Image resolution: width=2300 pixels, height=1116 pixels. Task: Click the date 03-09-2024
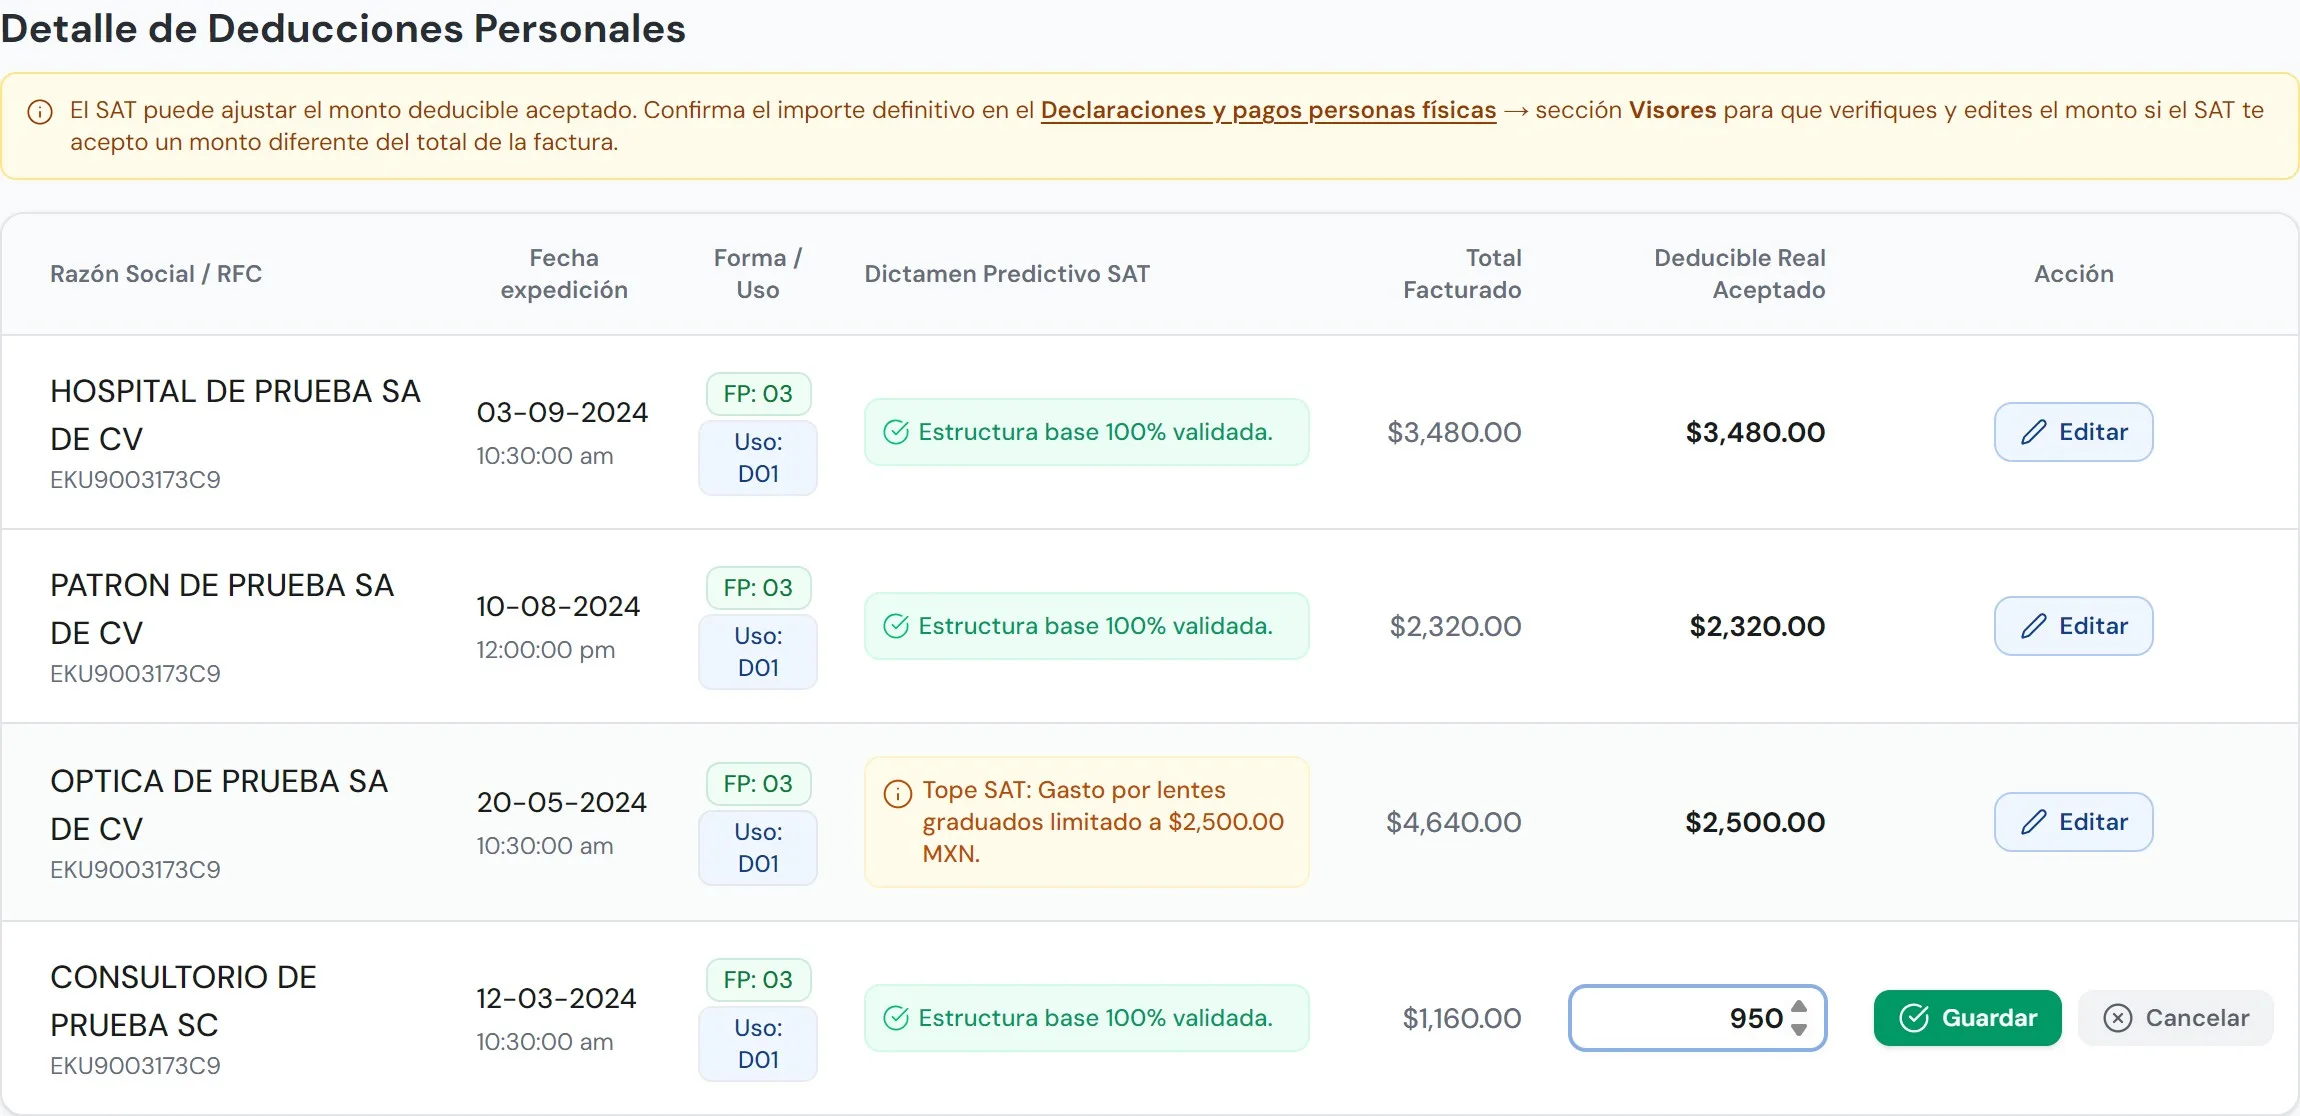[562, 412]
